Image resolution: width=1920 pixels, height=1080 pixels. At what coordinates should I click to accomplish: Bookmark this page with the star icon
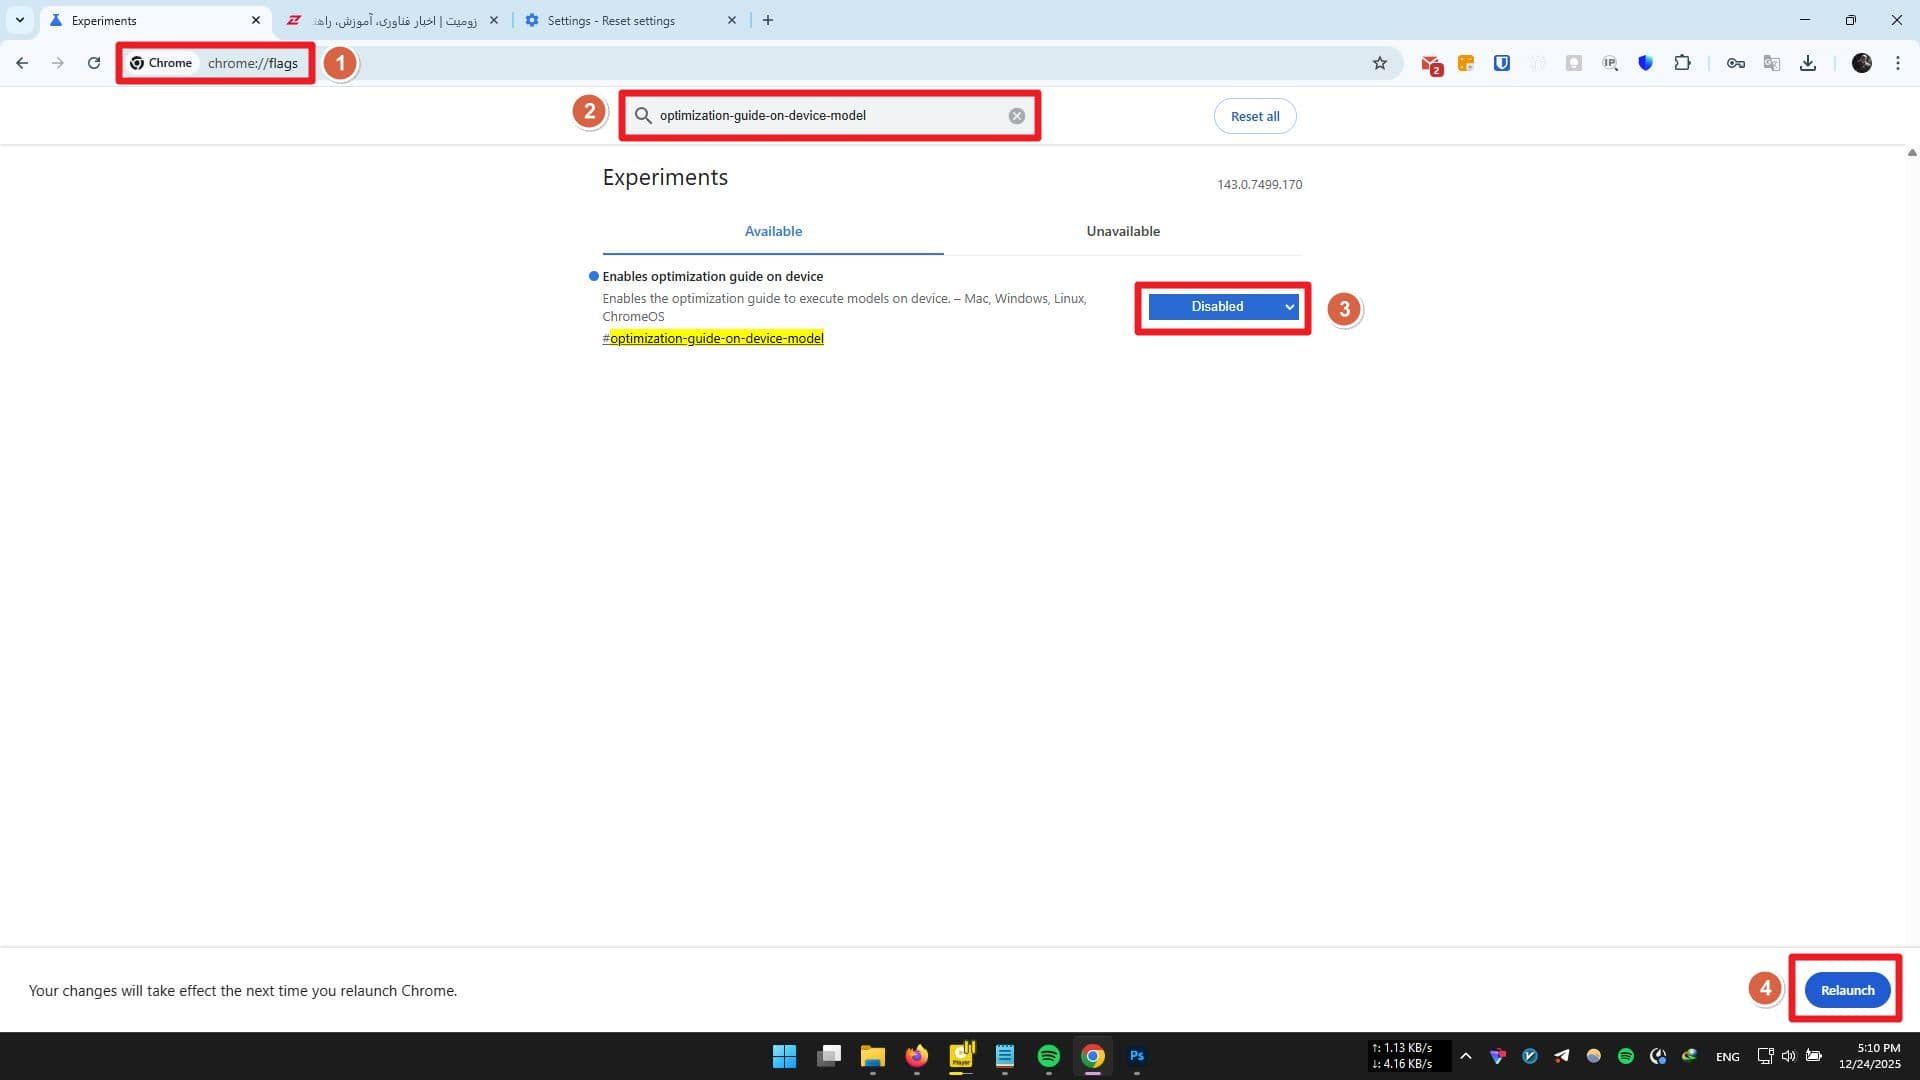pos(1380,63)
